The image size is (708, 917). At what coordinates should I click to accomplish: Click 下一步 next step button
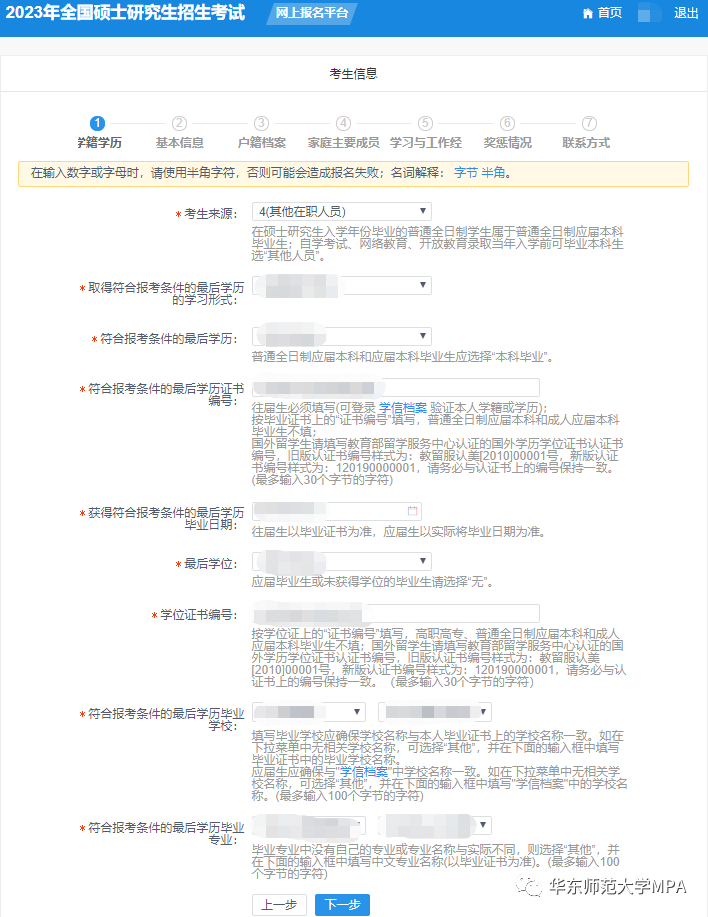(x=343, y=905)
